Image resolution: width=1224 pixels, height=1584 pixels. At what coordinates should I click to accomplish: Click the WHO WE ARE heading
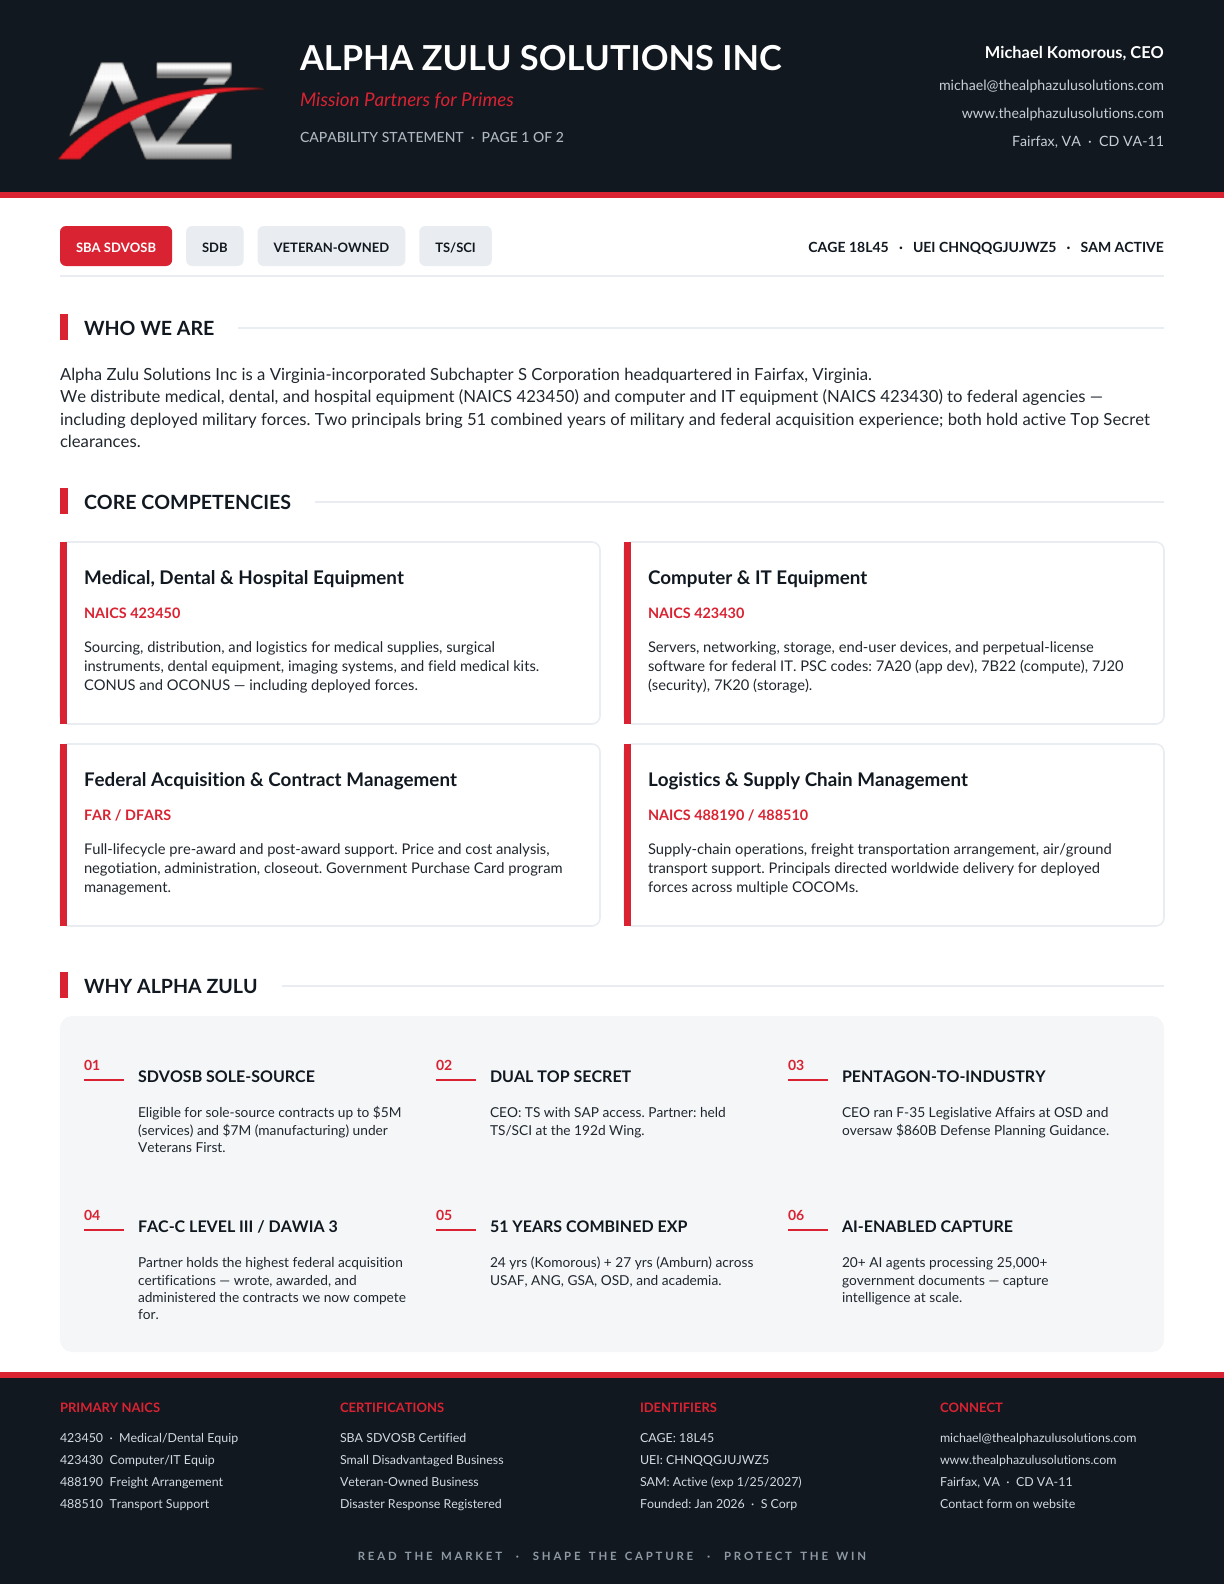(149, 328)
